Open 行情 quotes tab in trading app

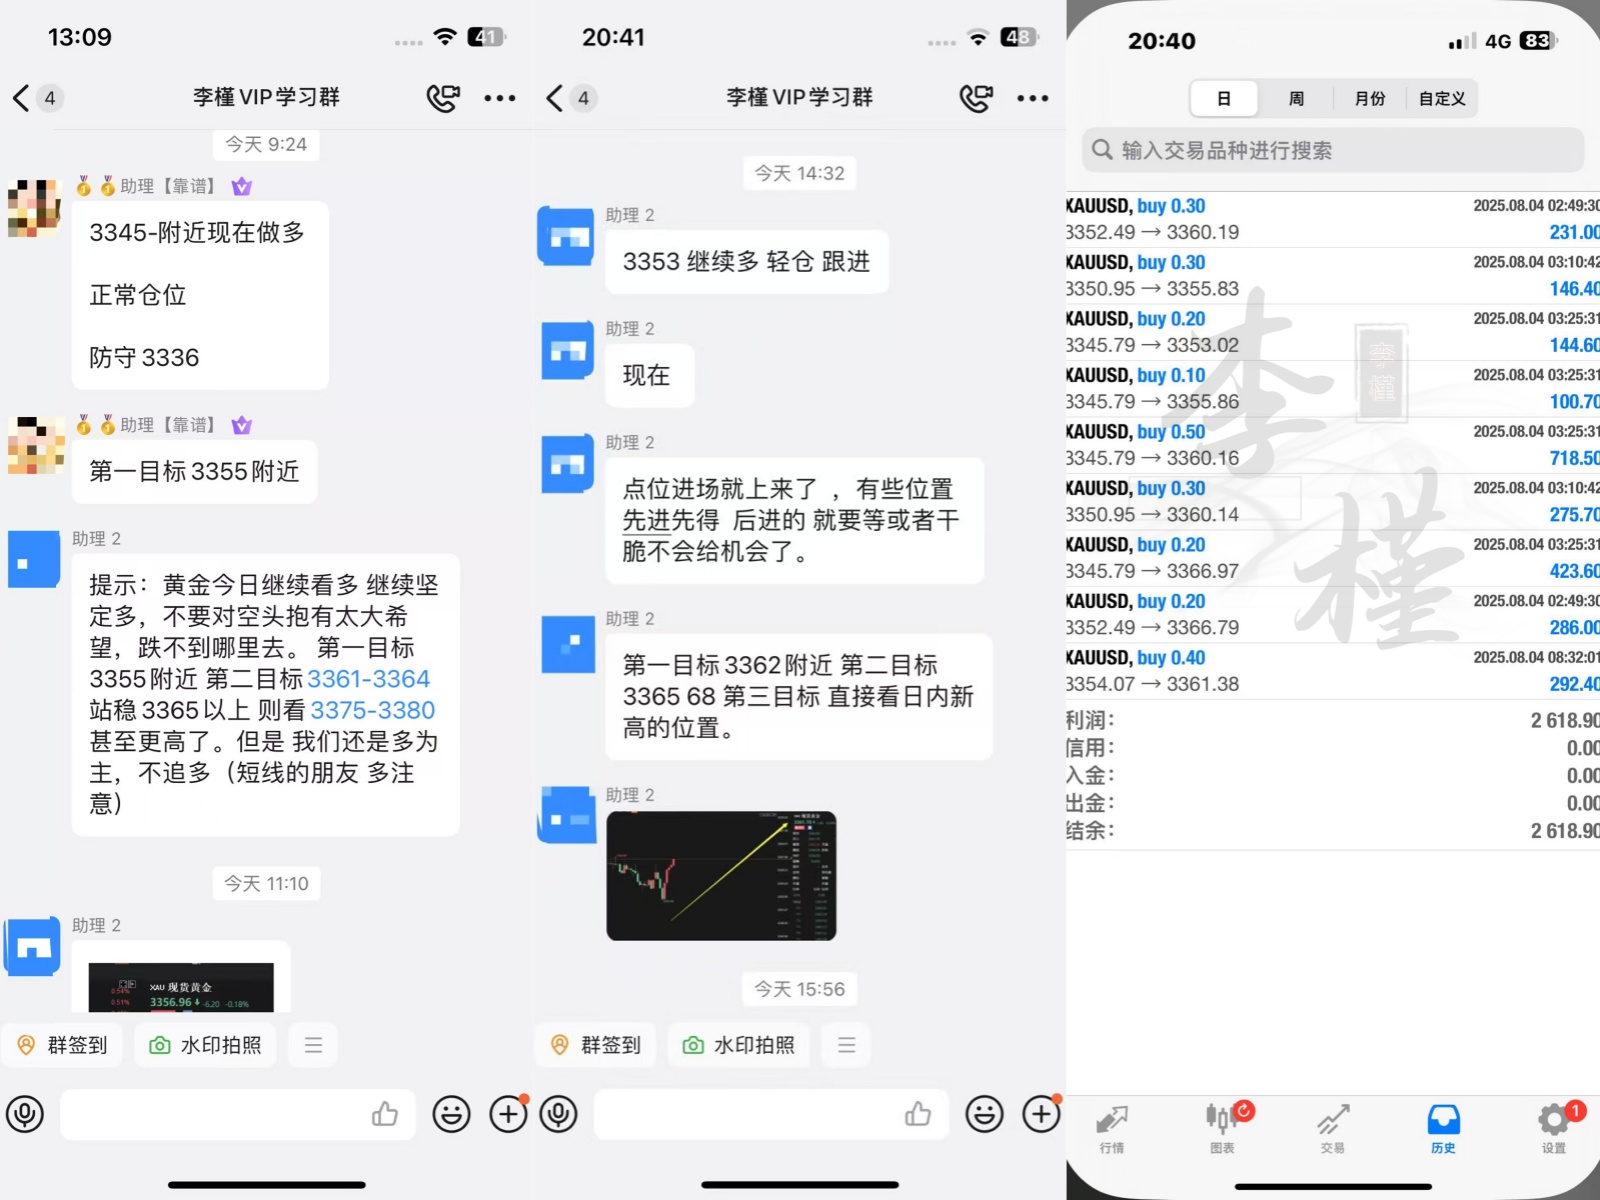click(1112, 1130)
